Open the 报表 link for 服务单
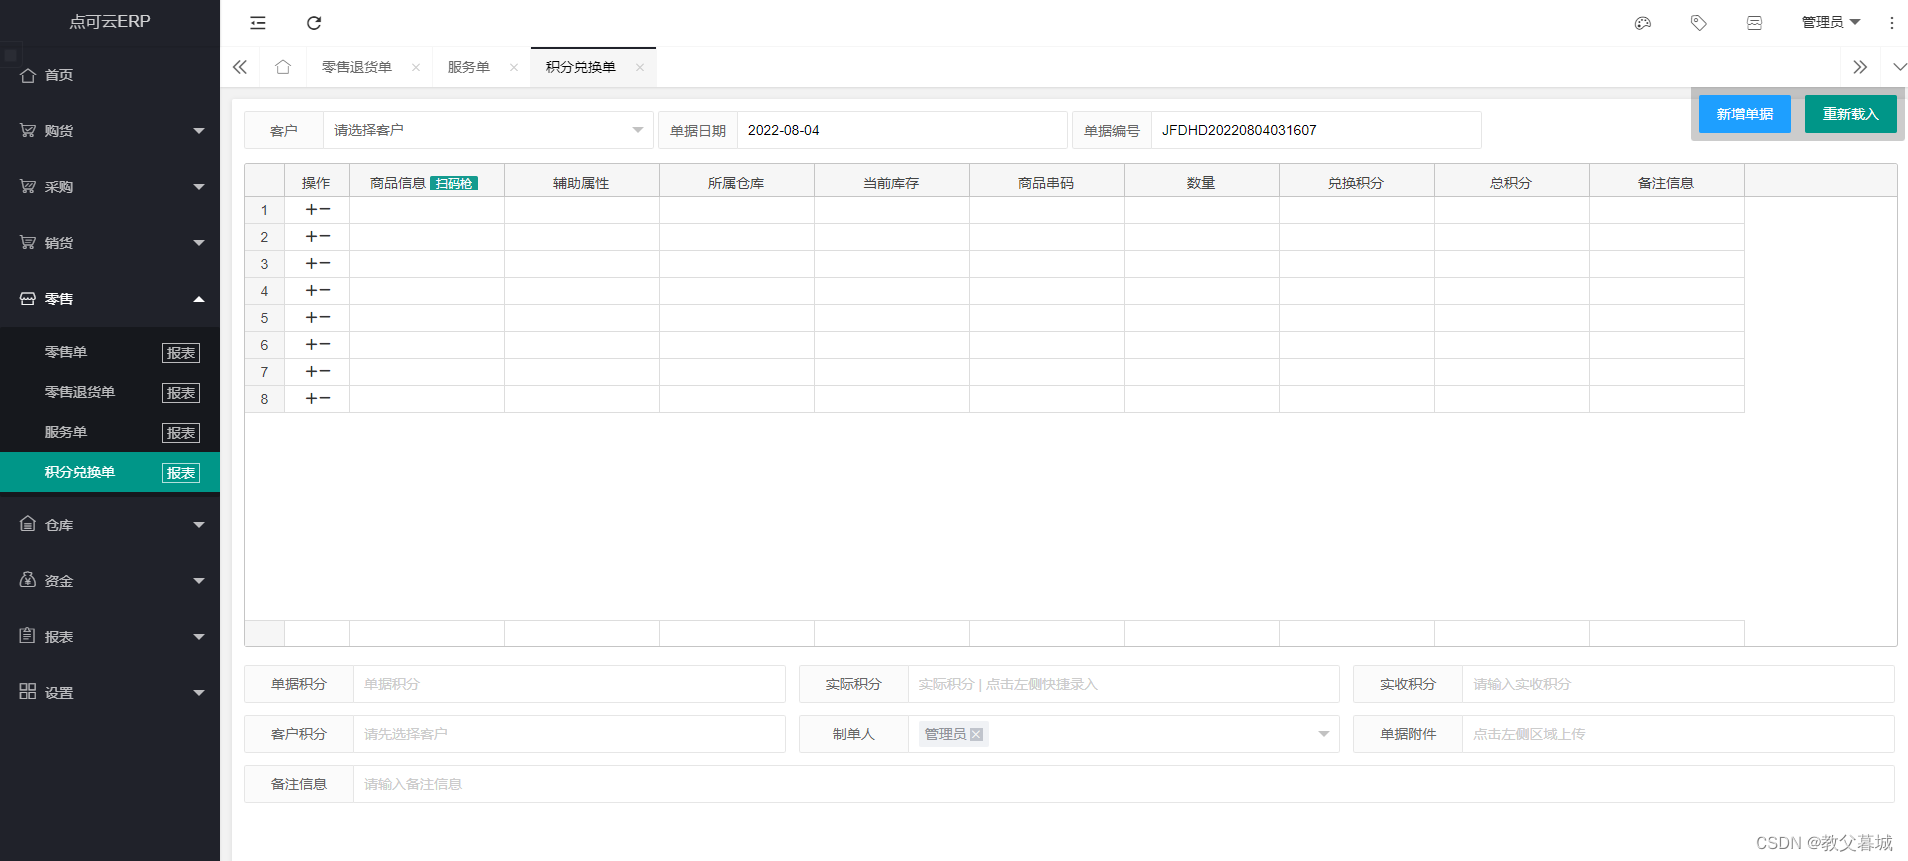Screen dimensions: 1908x861 tap(181, 433)
